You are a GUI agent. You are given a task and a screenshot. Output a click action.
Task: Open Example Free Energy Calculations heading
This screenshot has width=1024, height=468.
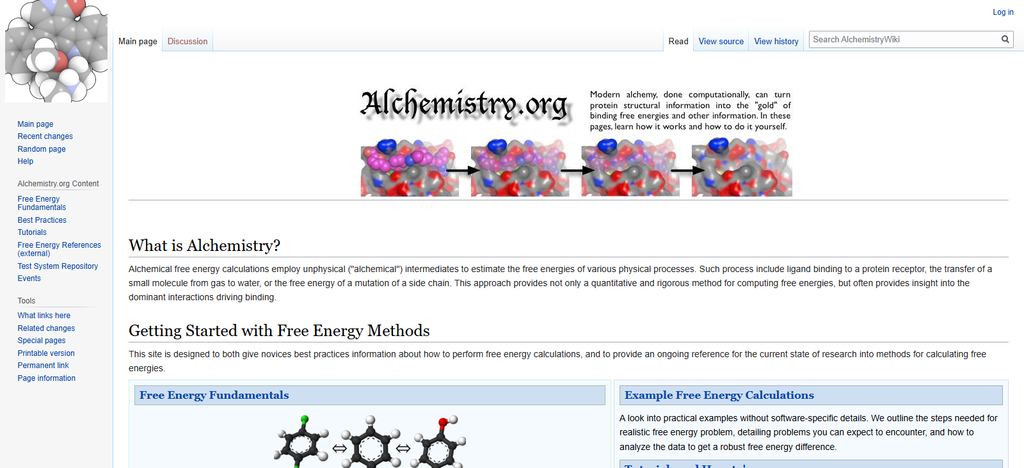[719, 395]
